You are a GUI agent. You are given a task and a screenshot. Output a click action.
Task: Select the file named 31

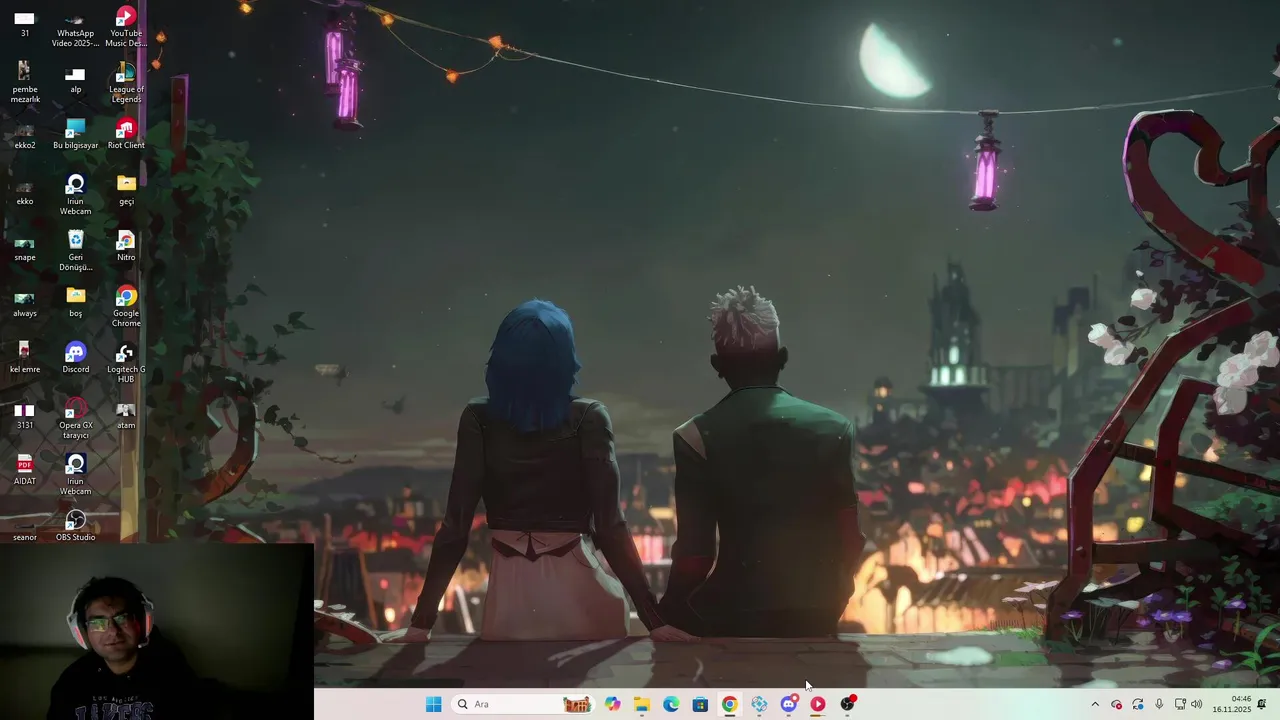pos(25,24)
